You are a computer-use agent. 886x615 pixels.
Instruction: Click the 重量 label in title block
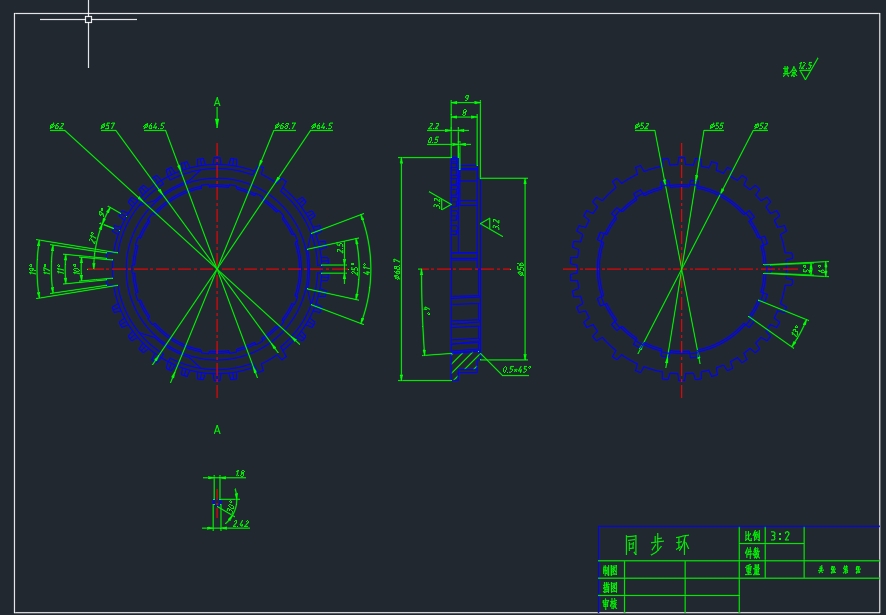pos(753,570)
